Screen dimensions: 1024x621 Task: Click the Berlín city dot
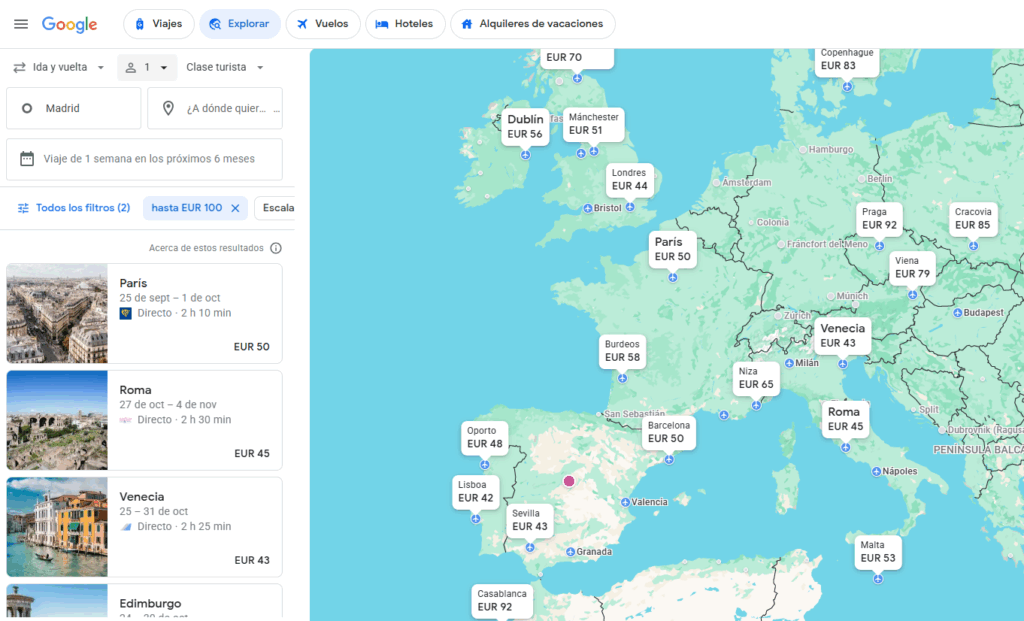(x=861, y=179)
